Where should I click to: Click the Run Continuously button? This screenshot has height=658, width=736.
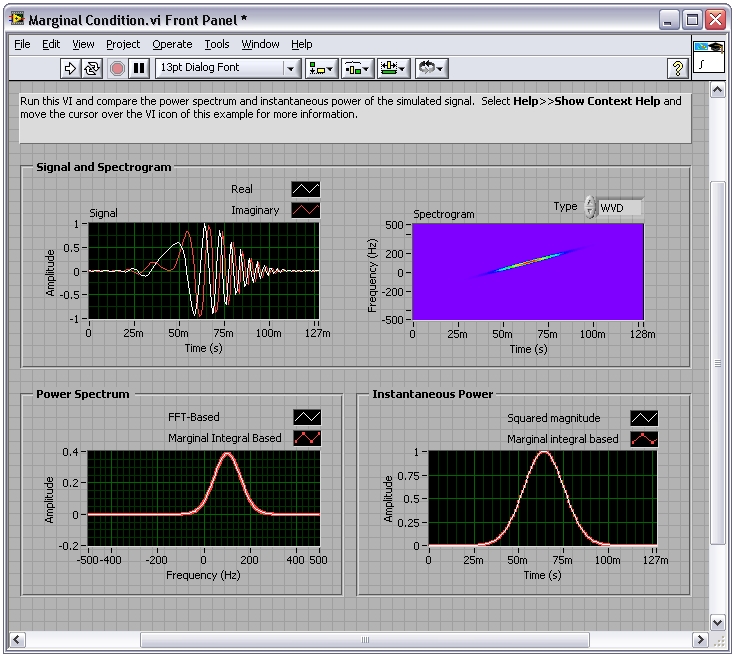point(92,68)
